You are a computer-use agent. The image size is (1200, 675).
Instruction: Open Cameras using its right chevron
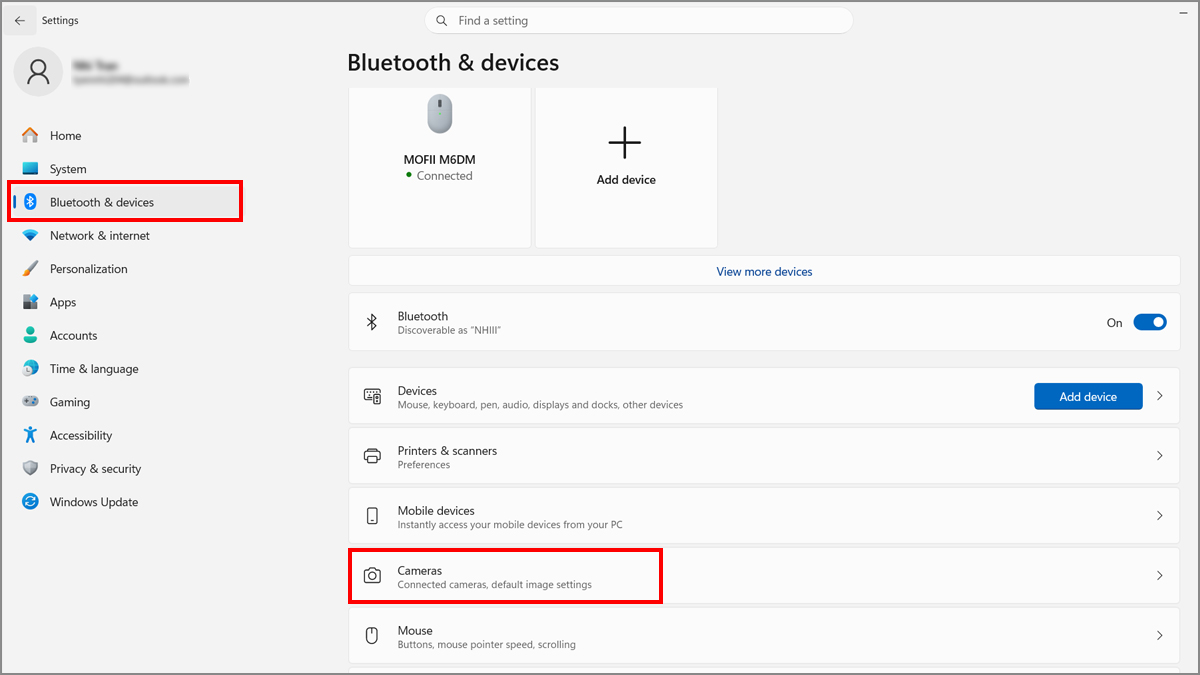tap(1160, 576)
